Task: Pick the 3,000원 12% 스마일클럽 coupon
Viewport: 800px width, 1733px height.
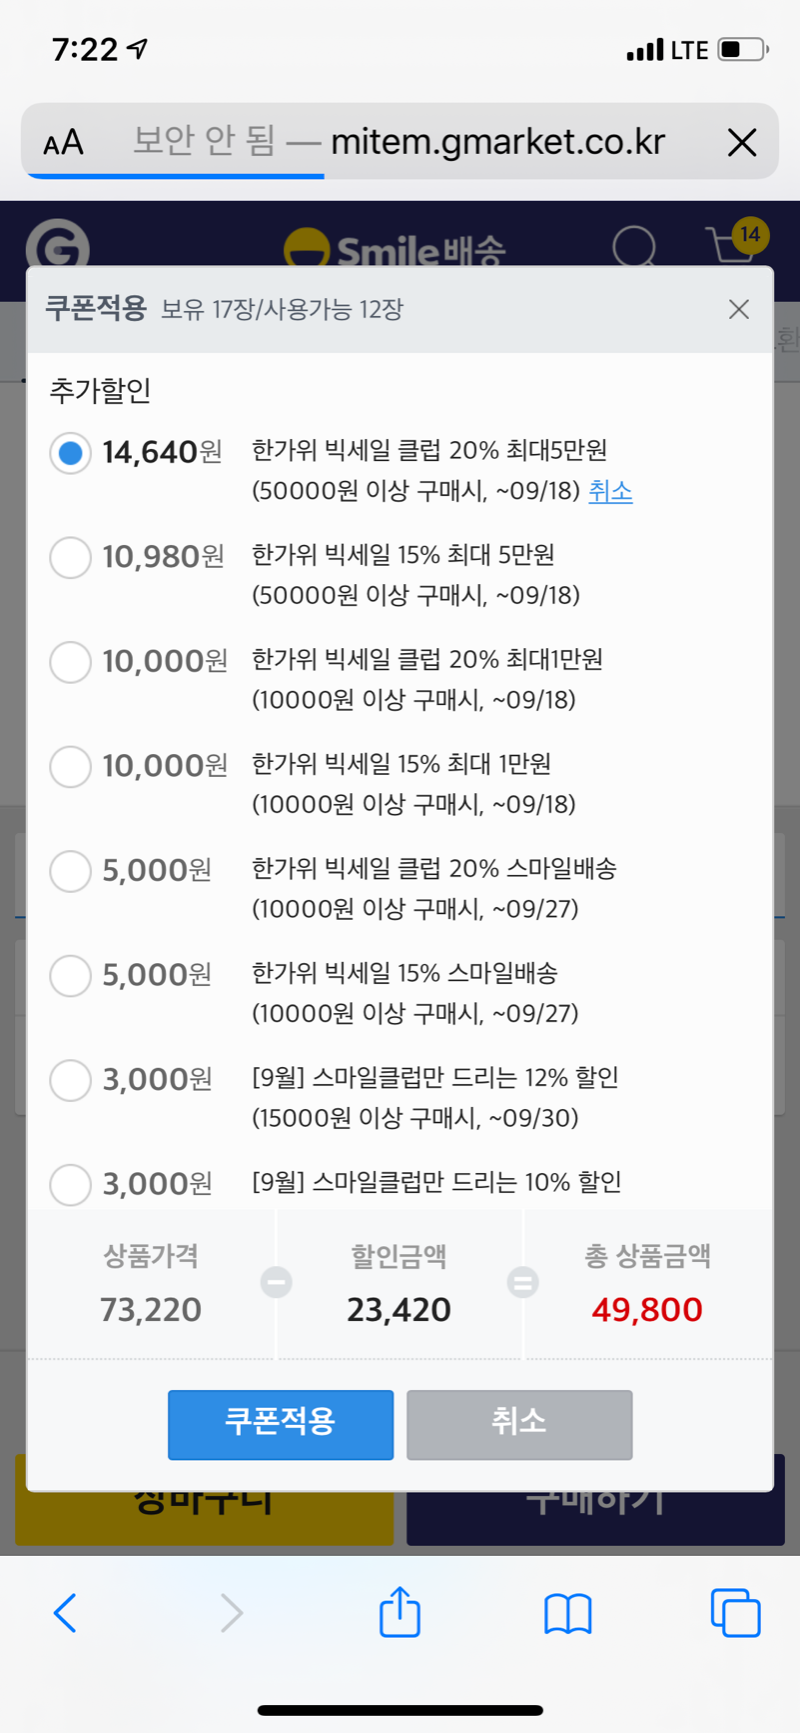Action: point(70,1080)
